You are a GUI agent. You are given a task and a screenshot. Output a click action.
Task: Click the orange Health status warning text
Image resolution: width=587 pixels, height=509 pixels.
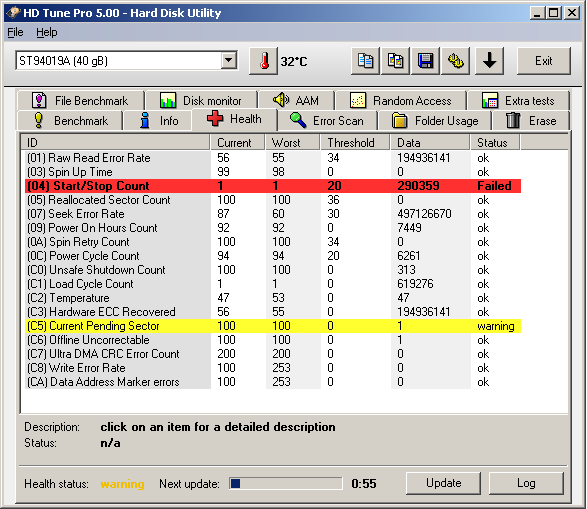click(122, 484)
